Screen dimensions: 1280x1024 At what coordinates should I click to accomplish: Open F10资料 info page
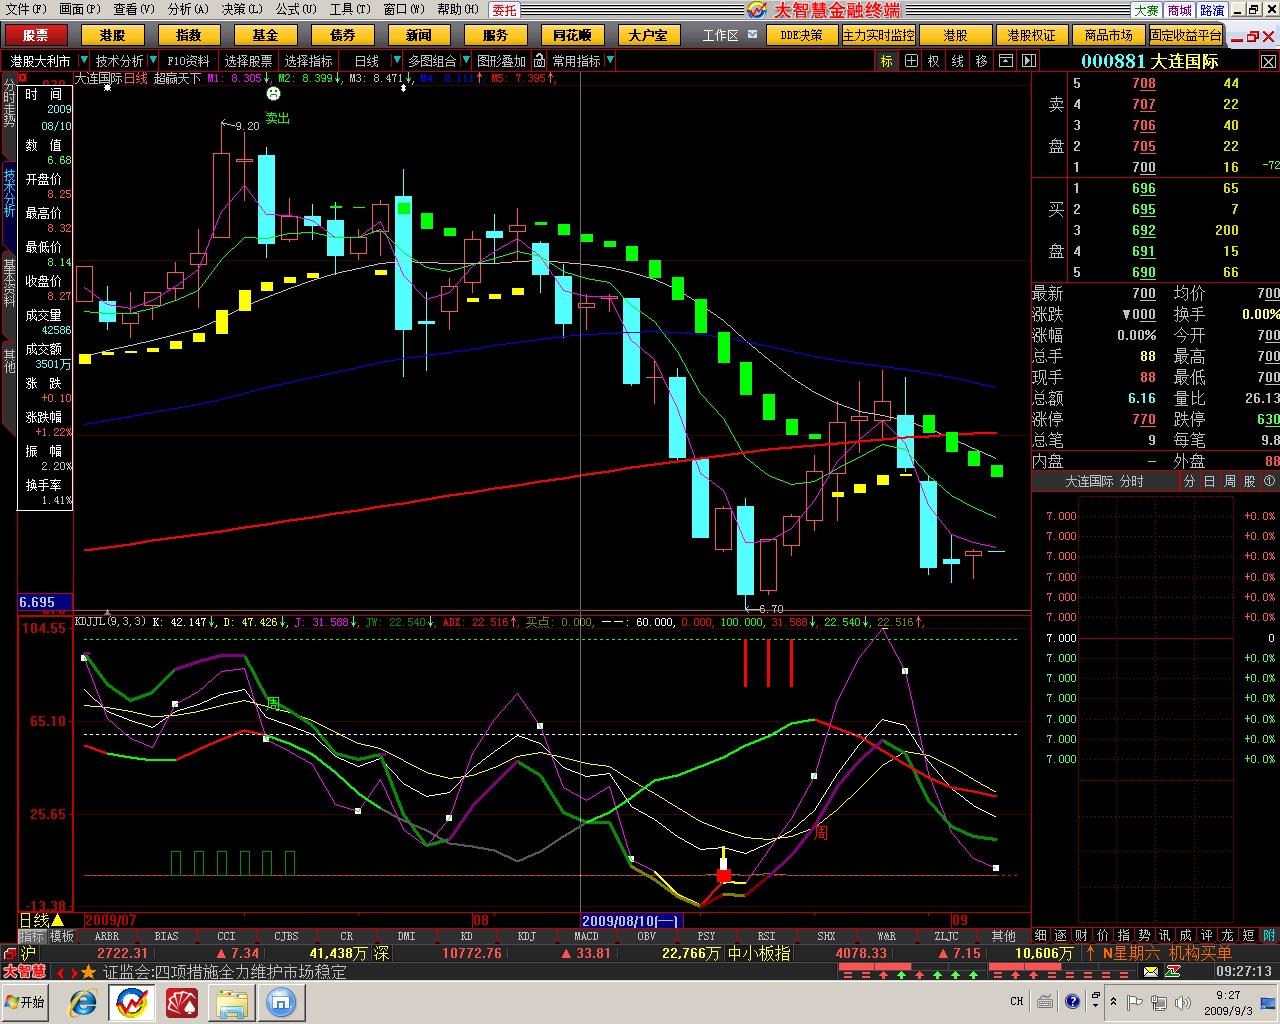tap(188, 61)
